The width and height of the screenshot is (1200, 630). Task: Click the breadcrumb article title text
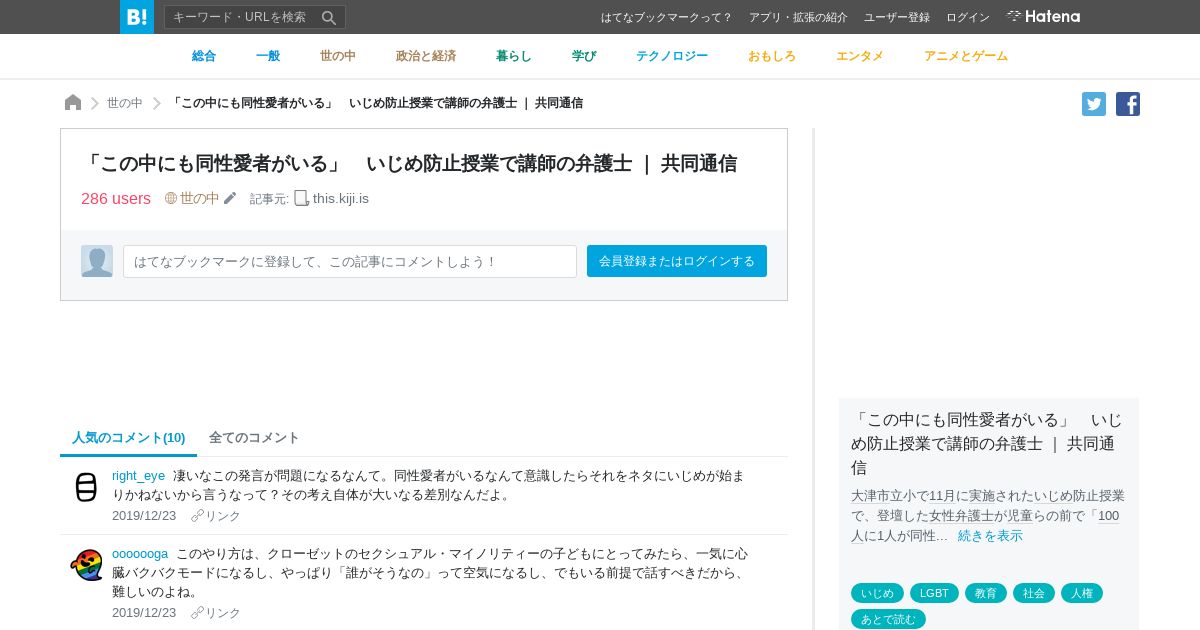pyautogui.click(x=376, y=103)
